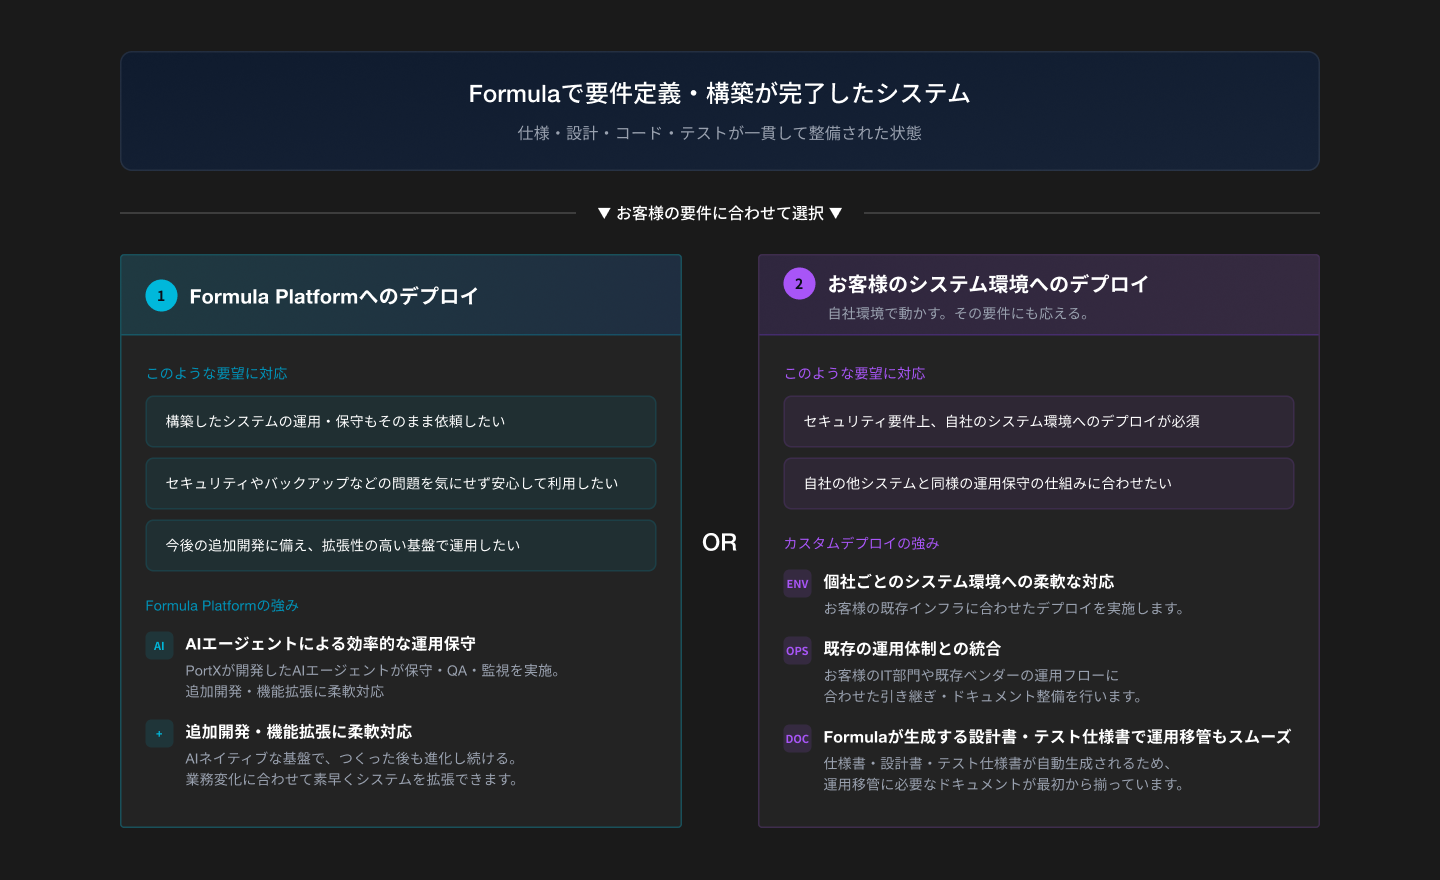Click the OPS icon badge
This screenshot has height=880, width=1440.
tap(797, 651)
